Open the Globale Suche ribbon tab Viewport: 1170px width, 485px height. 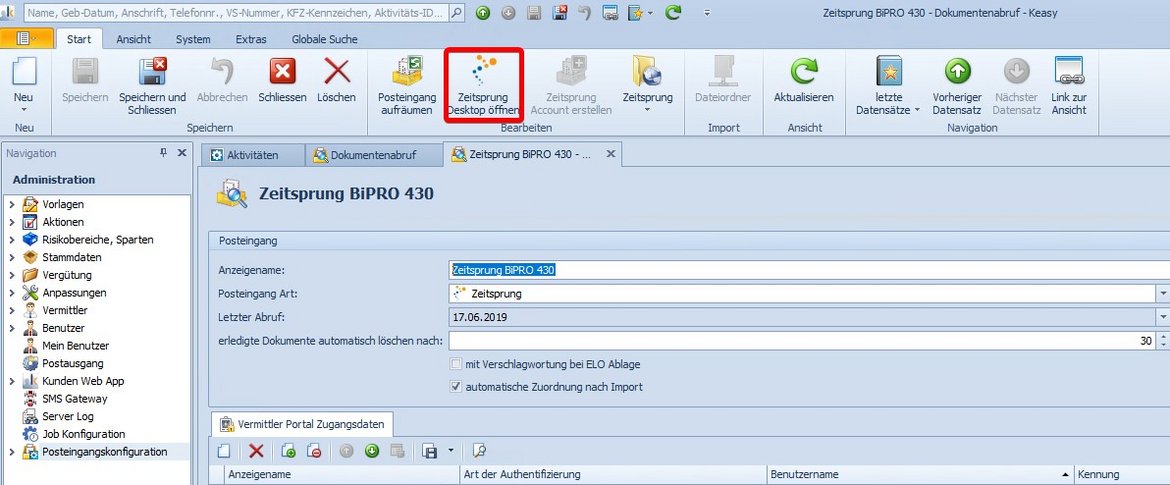[325, 39]
